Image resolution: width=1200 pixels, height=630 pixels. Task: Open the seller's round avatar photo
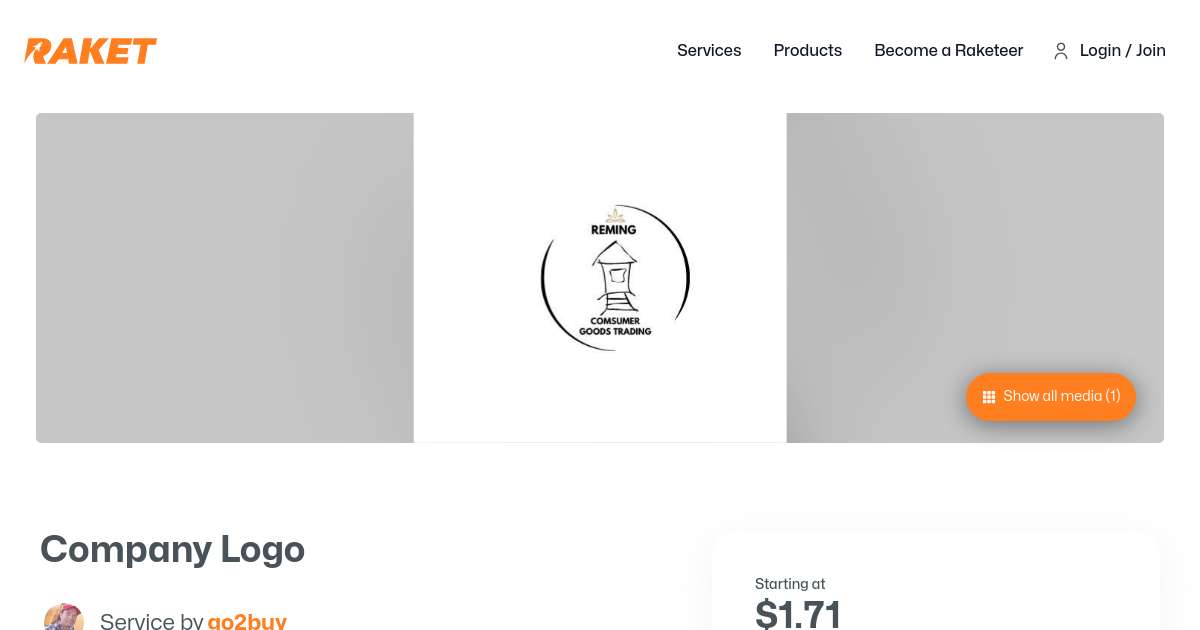click(x=63, y=618)
